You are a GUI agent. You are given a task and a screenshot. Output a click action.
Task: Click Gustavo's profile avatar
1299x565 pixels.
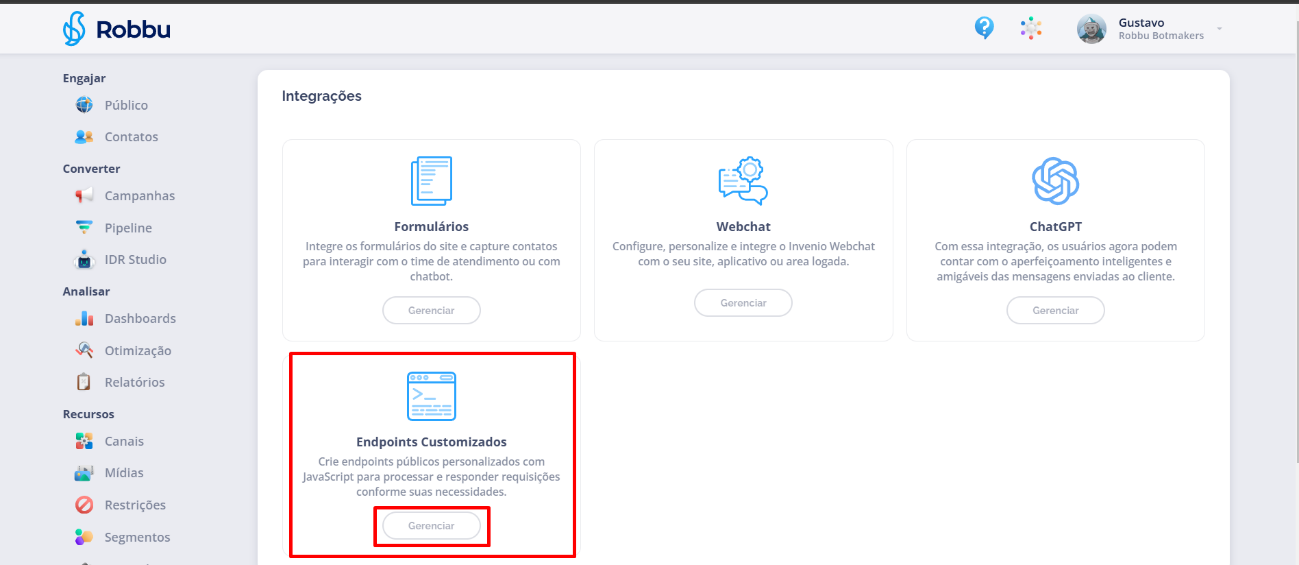tap(1091, 29)
